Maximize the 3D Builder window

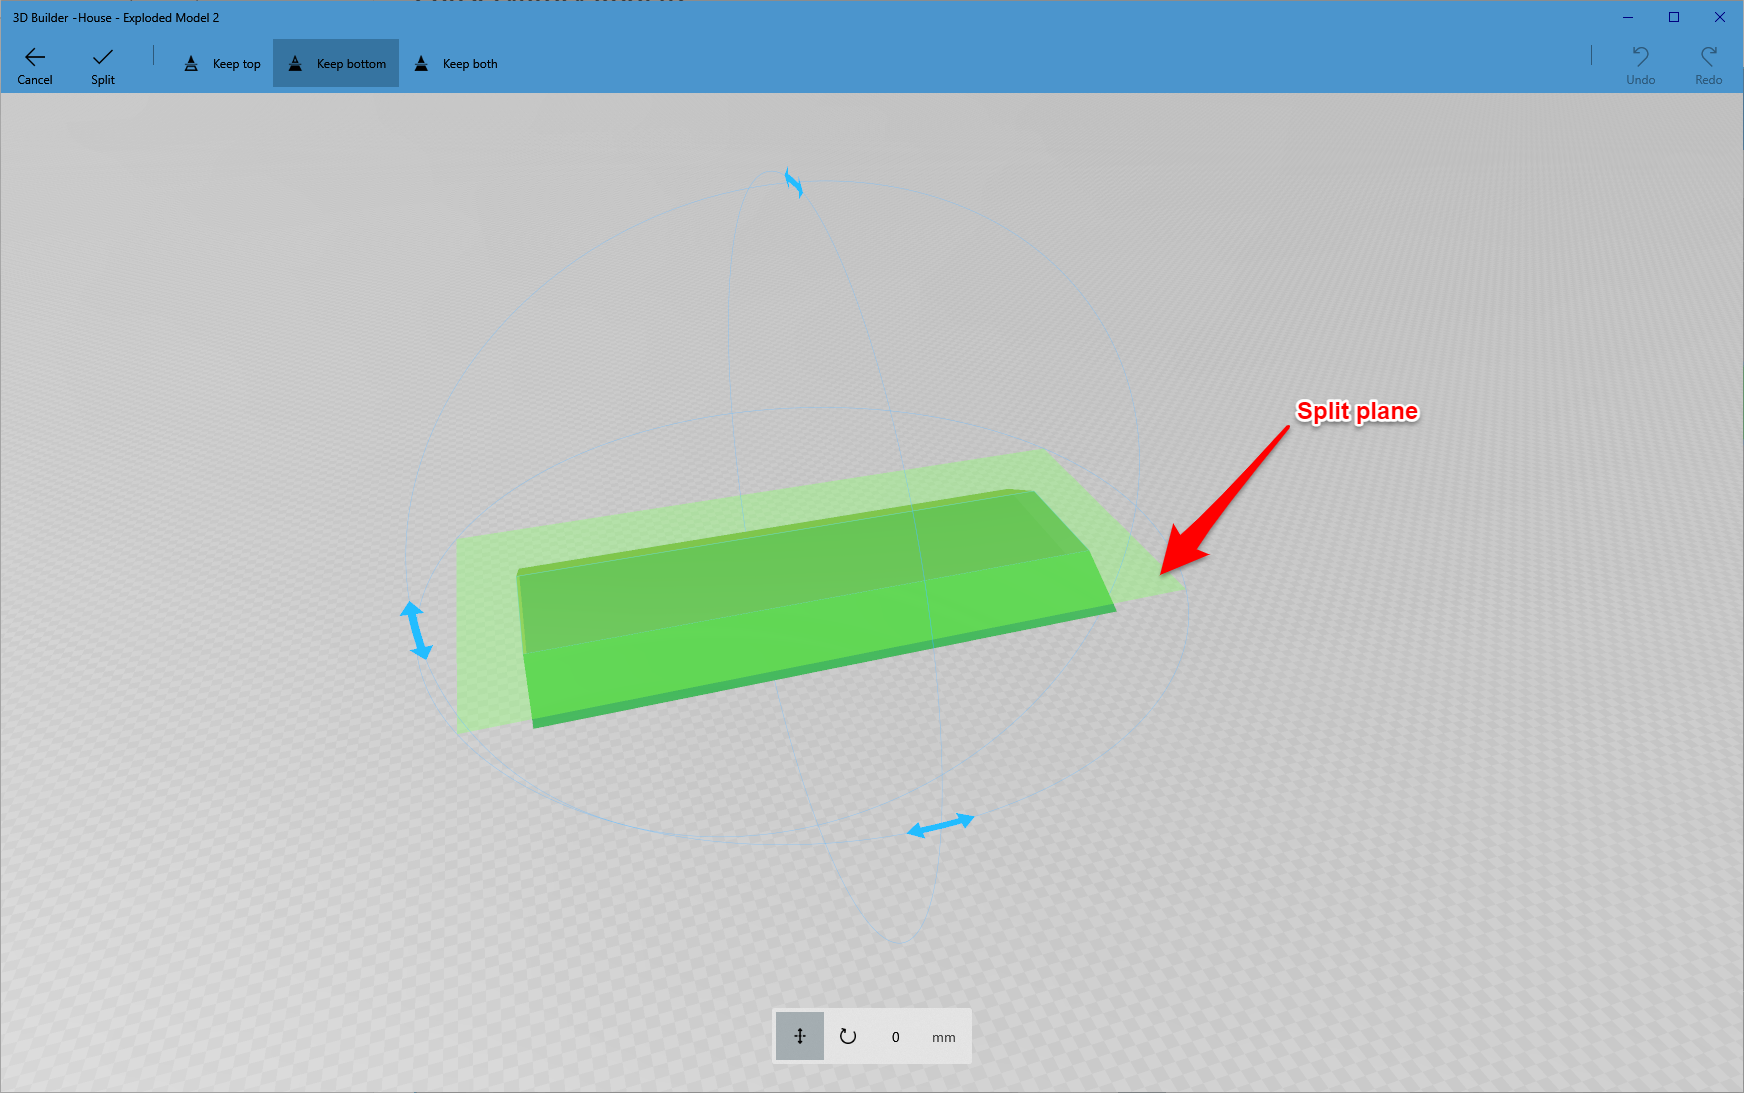[x=1674, y=17]
